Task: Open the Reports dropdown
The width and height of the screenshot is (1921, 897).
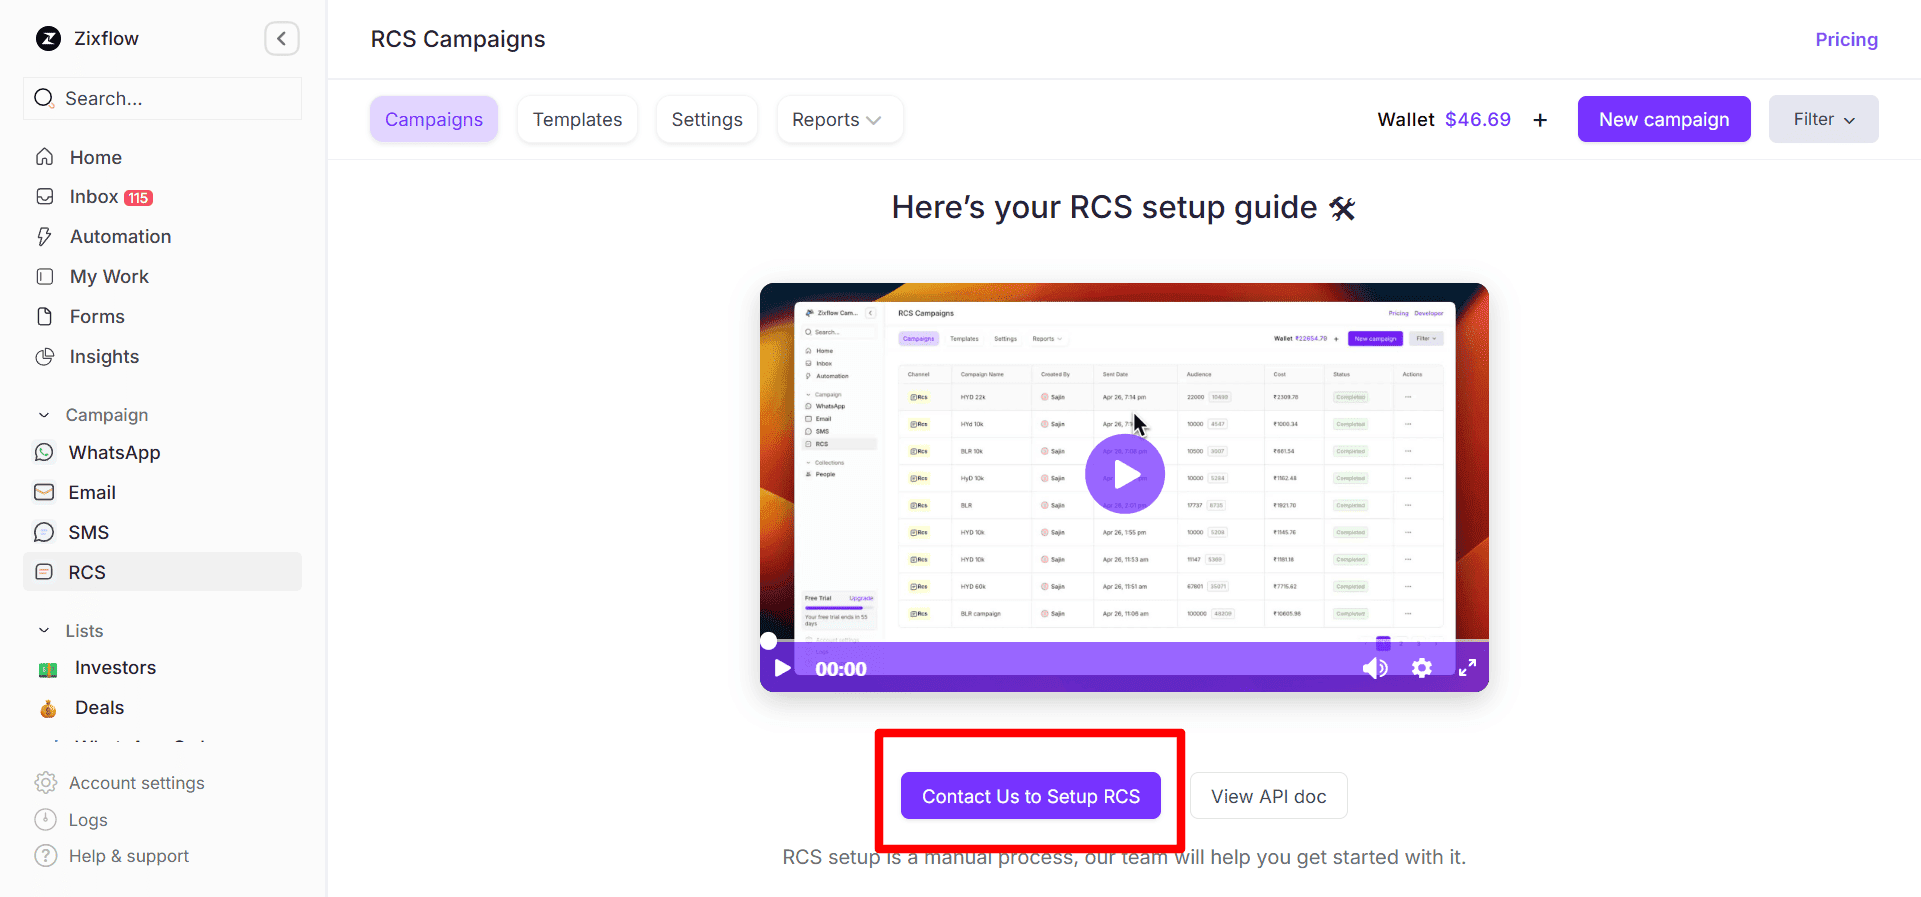Action: [x=839, y=120]
